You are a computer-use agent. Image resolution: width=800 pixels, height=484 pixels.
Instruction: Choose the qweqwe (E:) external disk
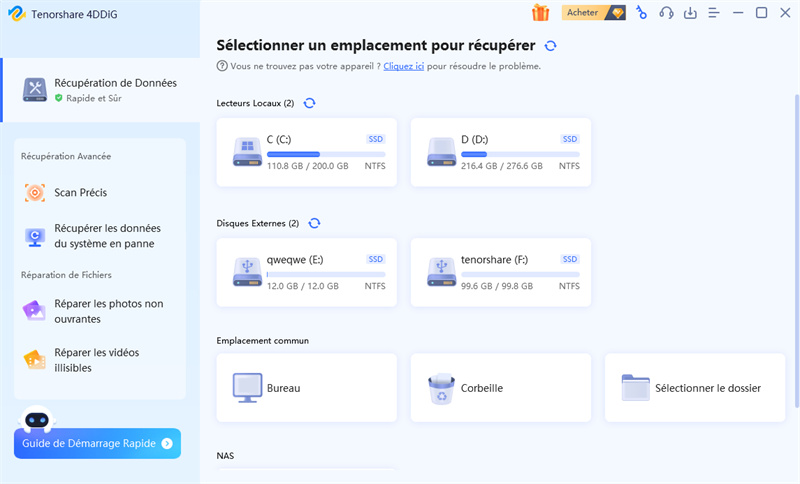(306, 272)
